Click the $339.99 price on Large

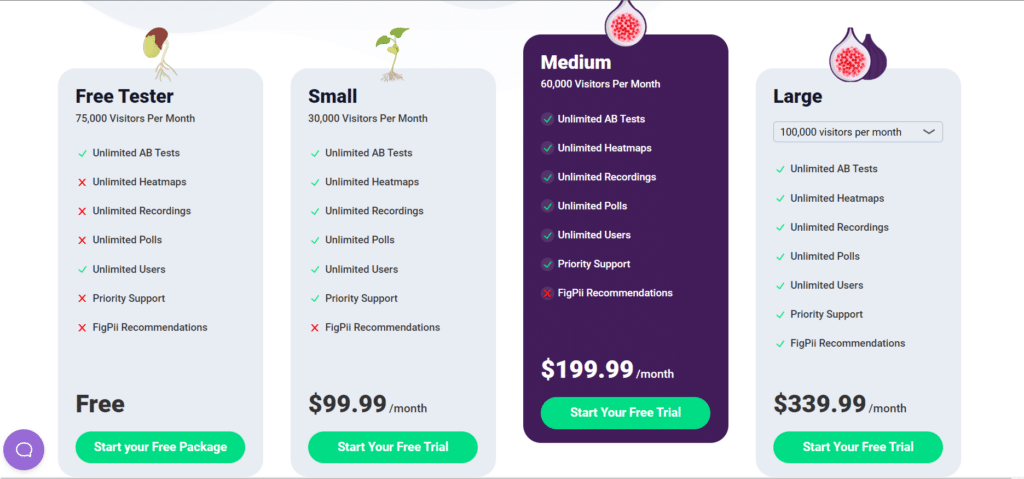(x=820, y=404)
